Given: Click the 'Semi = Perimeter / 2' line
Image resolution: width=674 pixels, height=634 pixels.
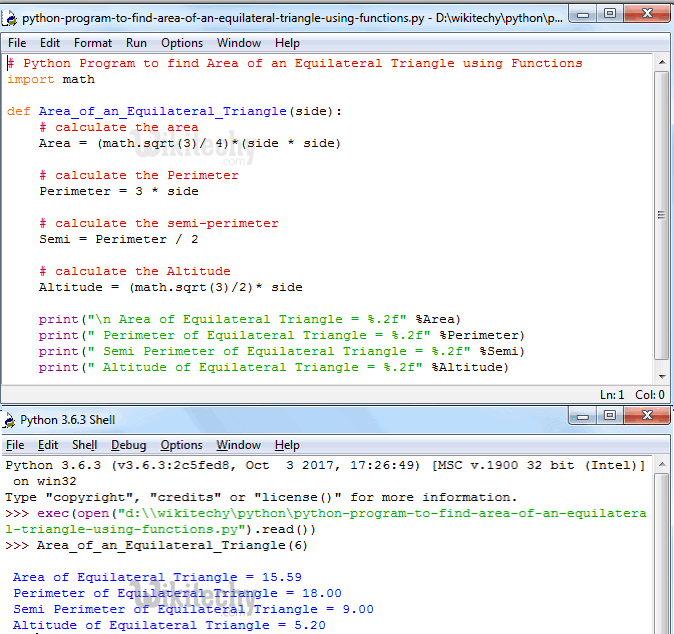Looking at the screenshot, I should coord(119,239).
